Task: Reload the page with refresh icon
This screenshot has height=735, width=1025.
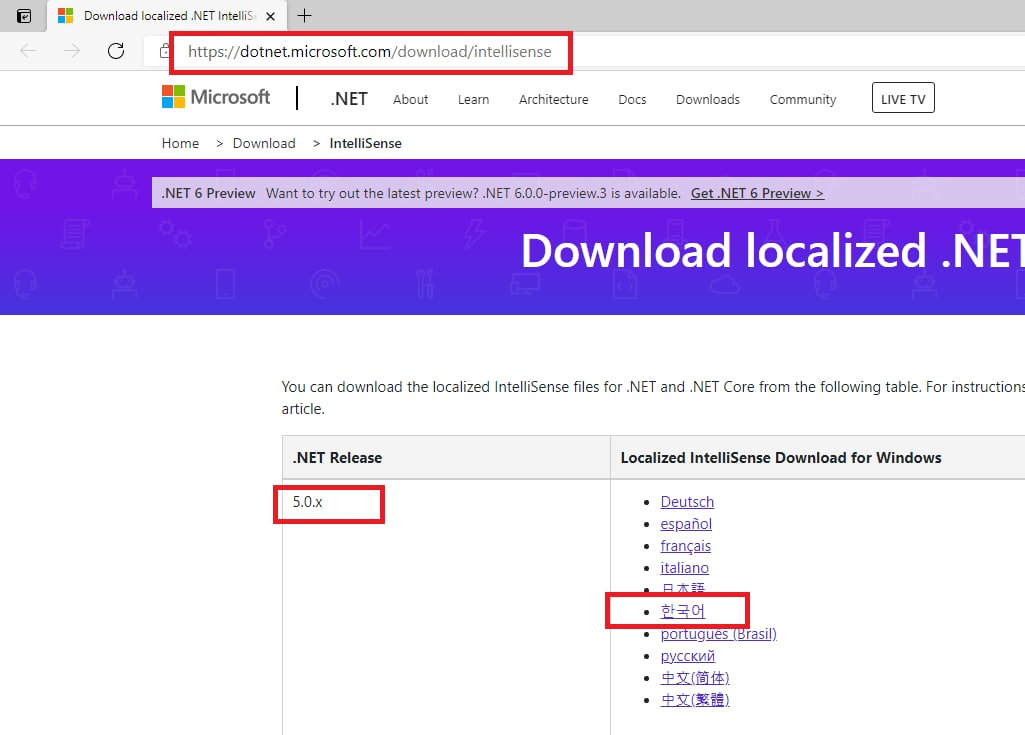Action: 116,51
